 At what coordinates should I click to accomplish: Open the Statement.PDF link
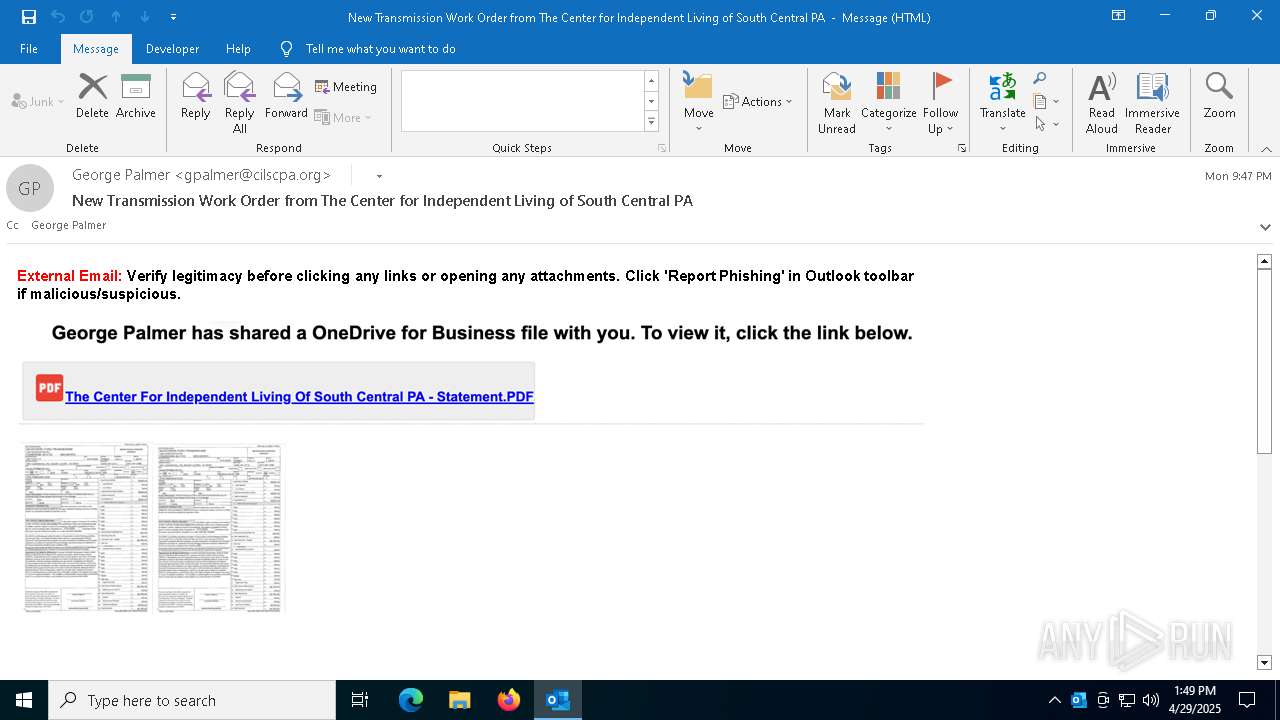coord(299,397)
